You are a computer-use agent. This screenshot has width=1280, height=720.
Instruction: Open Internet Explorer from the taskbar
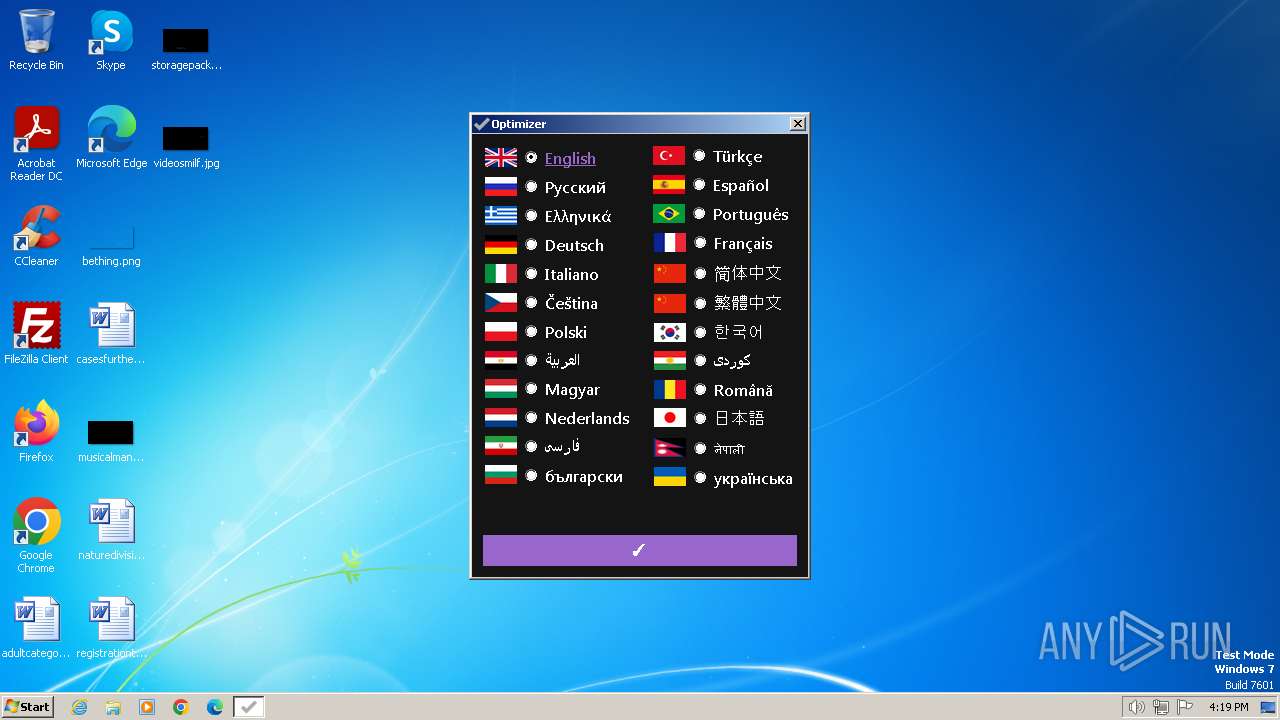79,707
